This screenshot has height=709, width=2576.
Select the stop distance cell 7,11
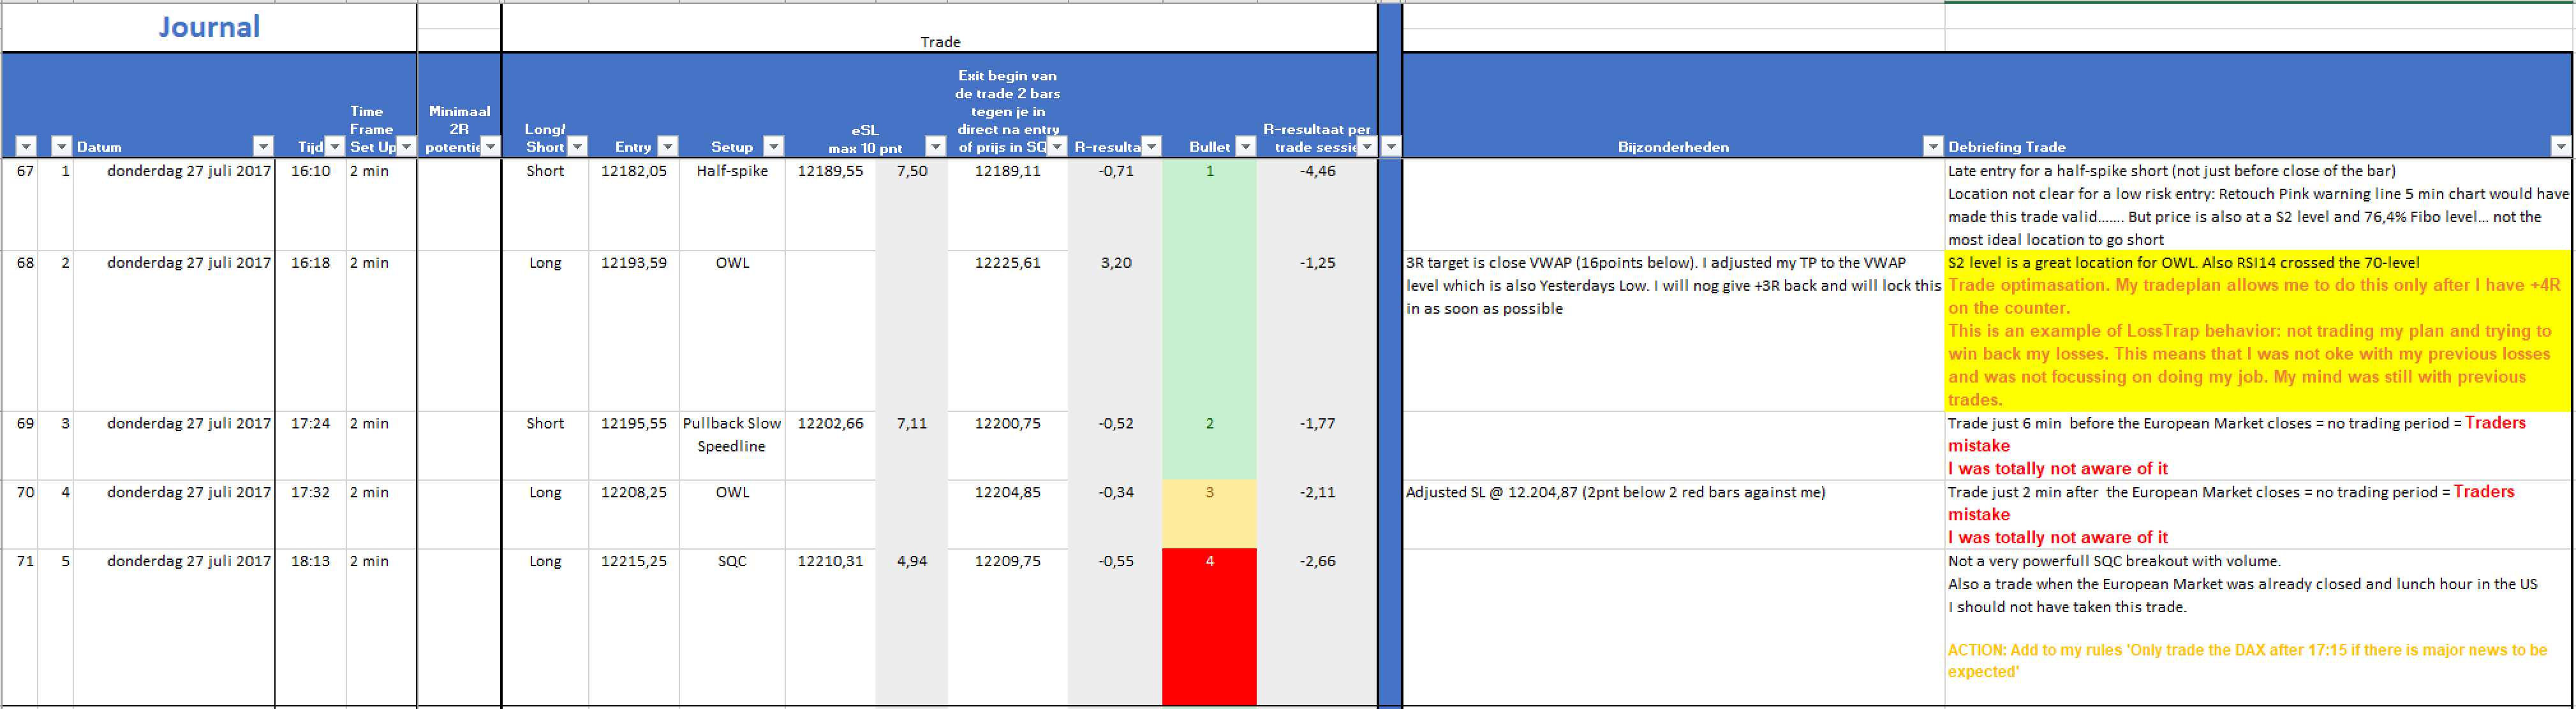pos(911,446)
